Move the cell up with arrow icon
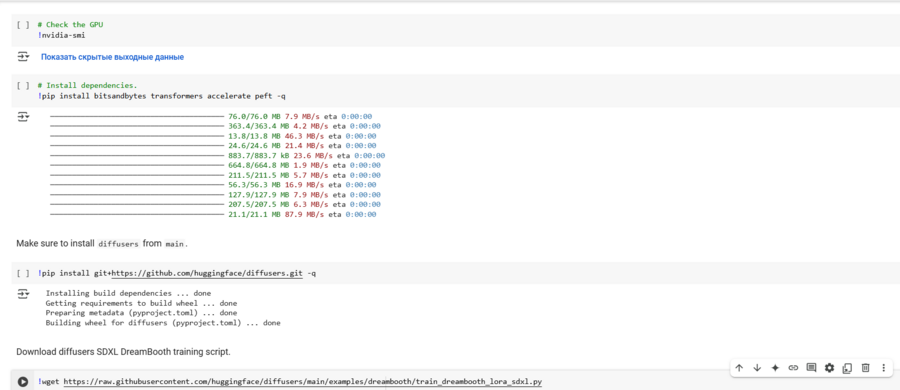 739,368
